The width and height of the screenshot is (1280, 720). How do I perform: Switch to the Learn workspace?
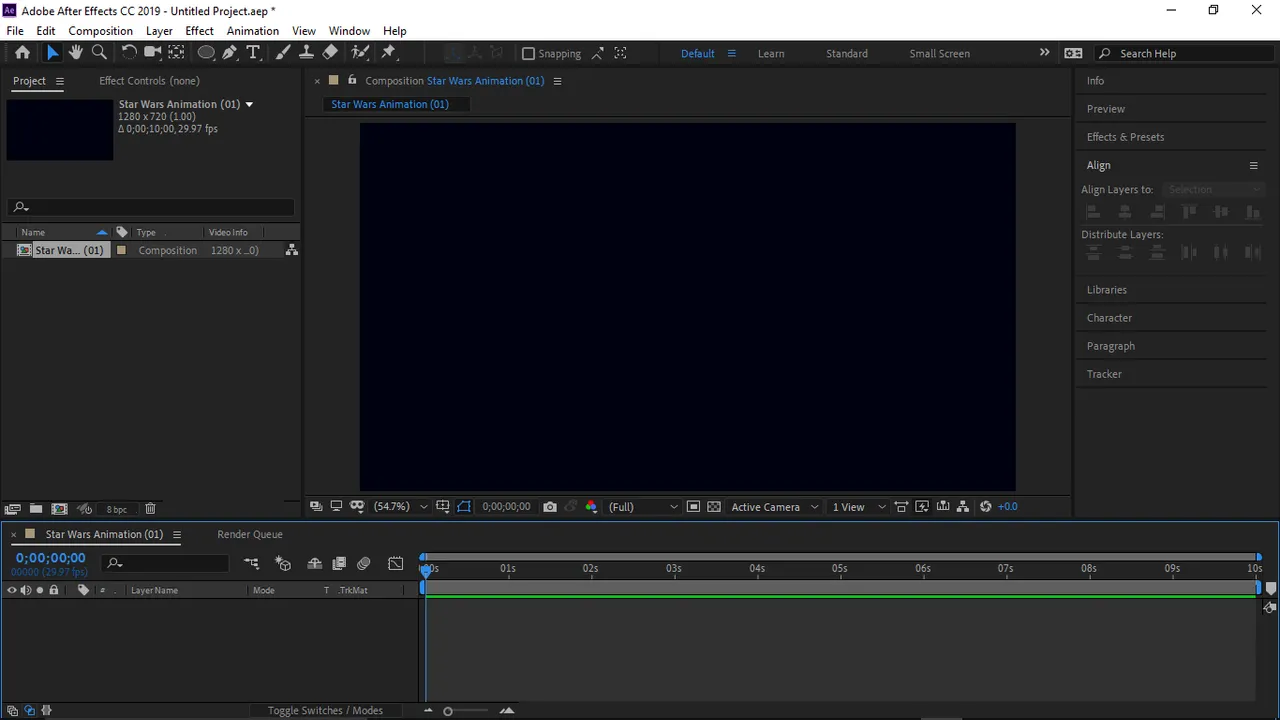click(771, 54)
